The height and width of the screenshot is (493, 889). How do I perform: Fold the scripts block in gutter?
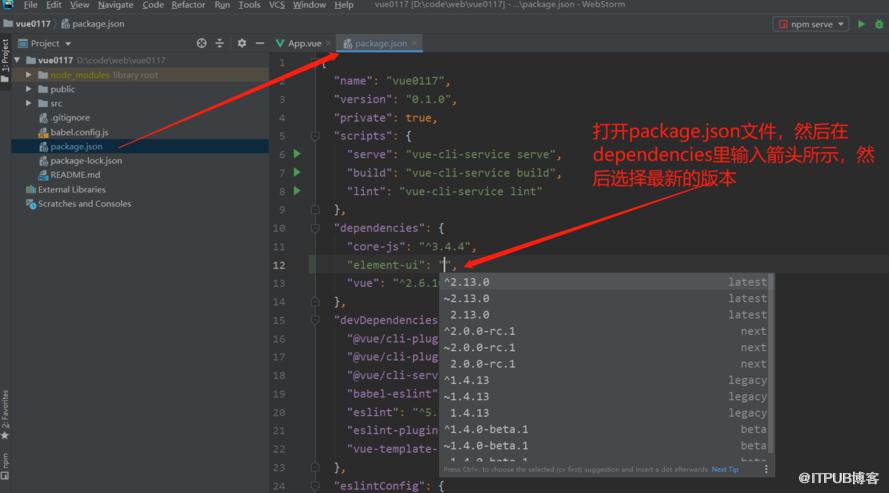pos(315,136)
